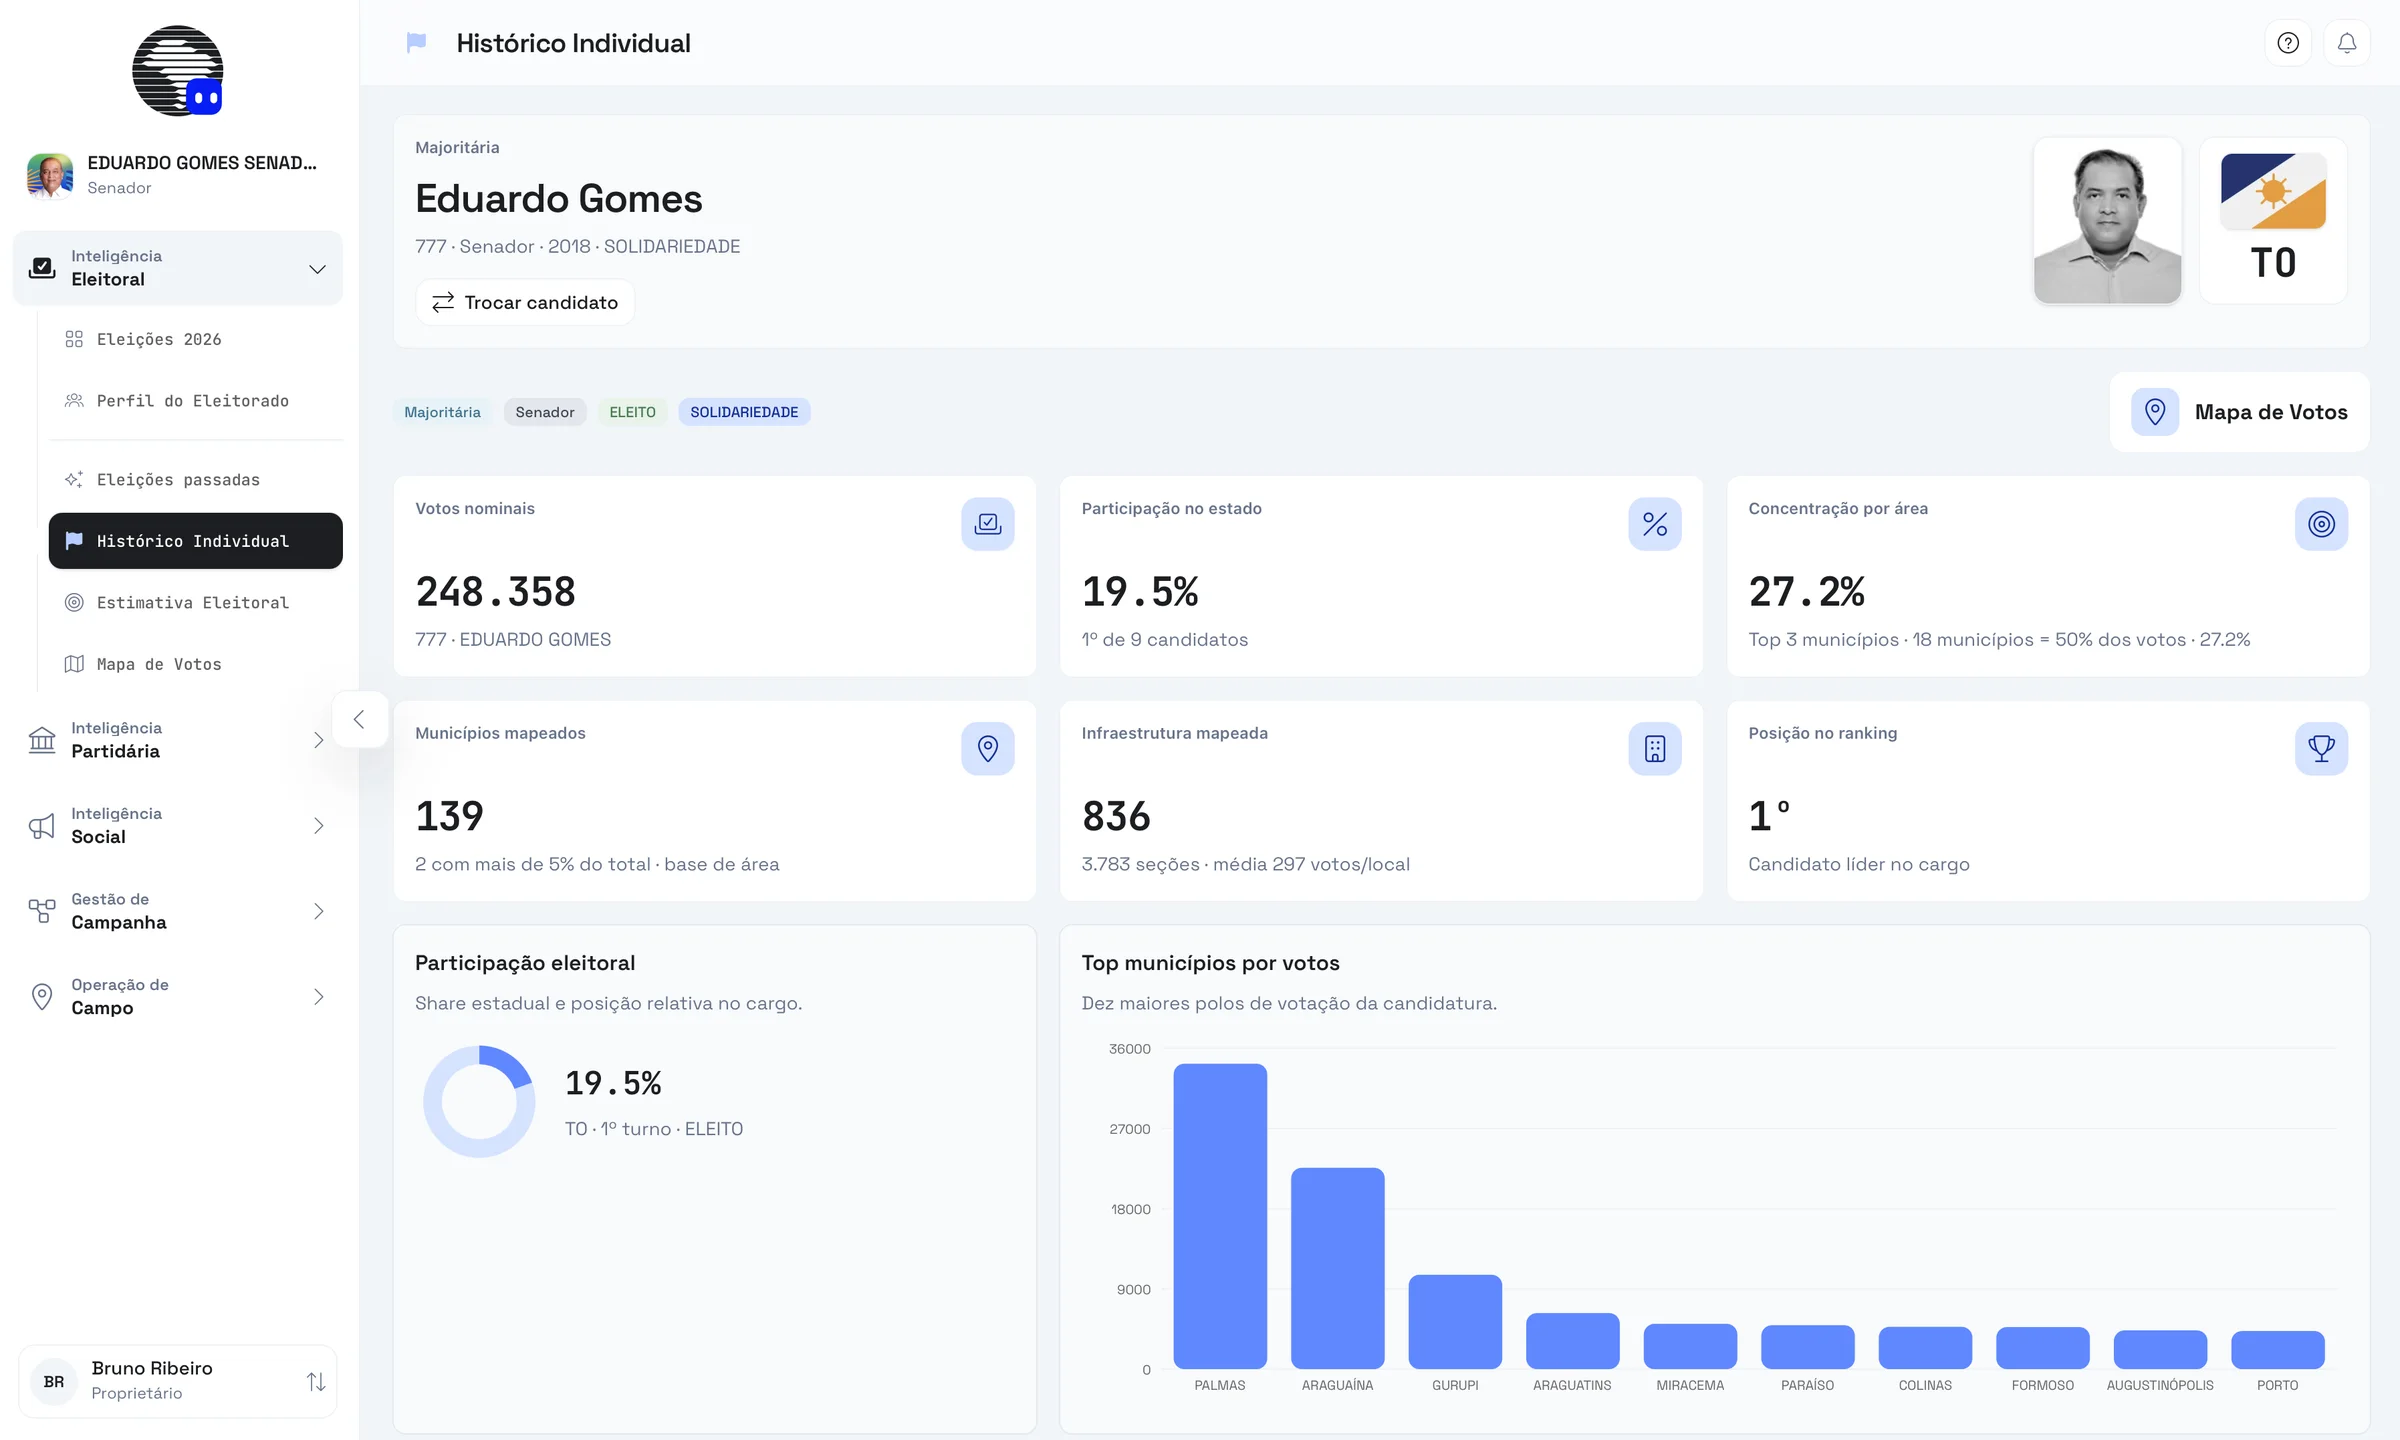The image size is (2400, 1440).
Task: Open Eleições 2026 in the sidebar
Action: [x=195, y=339]
